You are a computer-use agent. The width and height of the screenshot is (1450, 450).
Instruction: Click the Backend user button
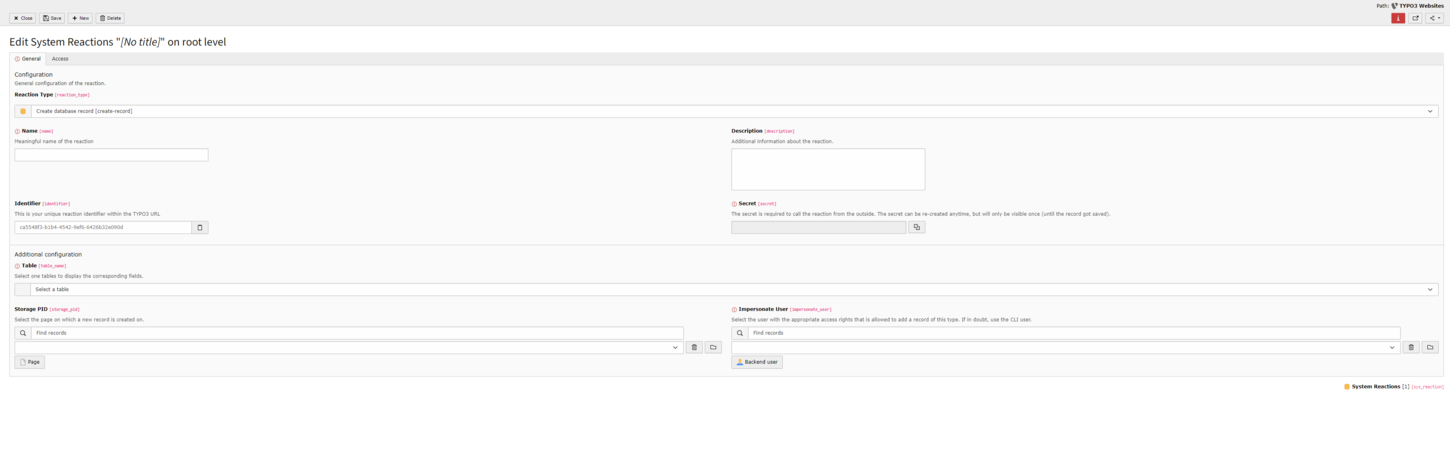tap(757, 362)
